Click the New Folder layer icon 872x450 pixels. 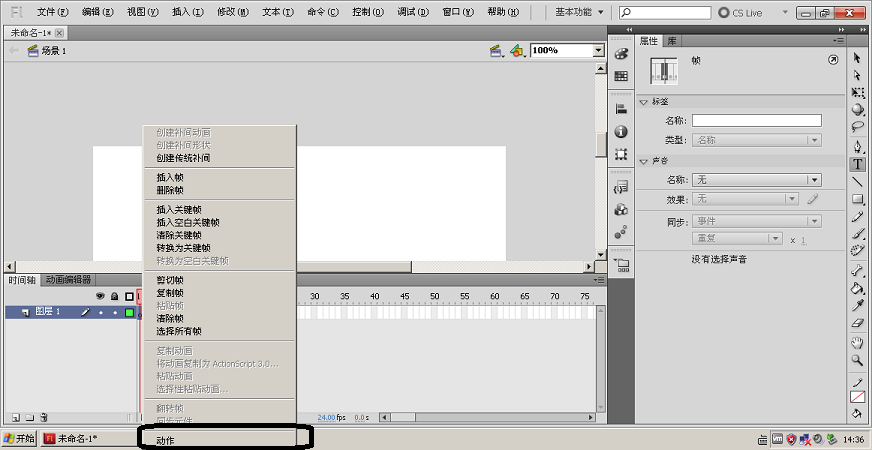point(30,417)
